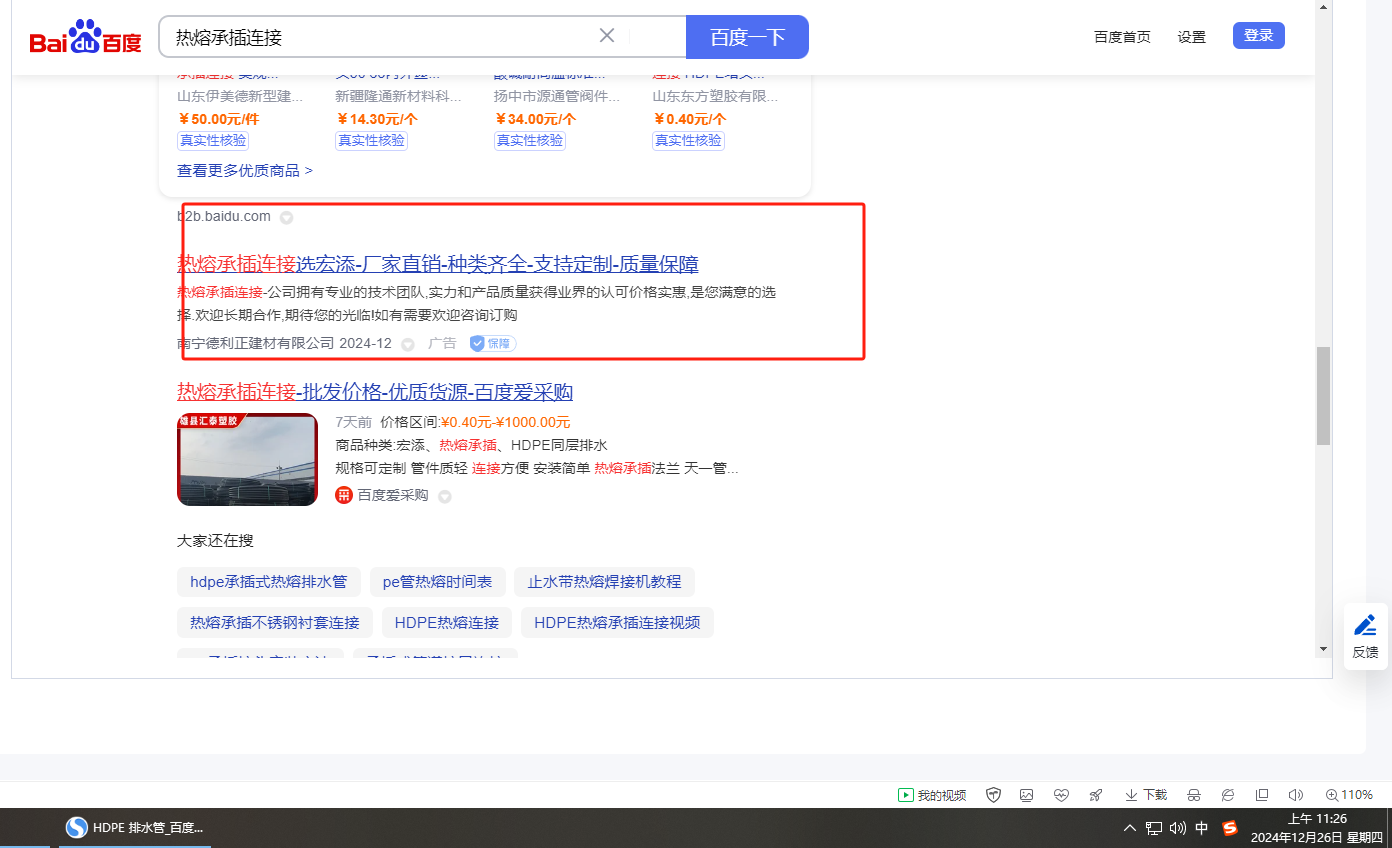The height and width of the screenshot is (848, 1392).
Task: Clear the search box with the X icon
Action: [x=606, y=36]
